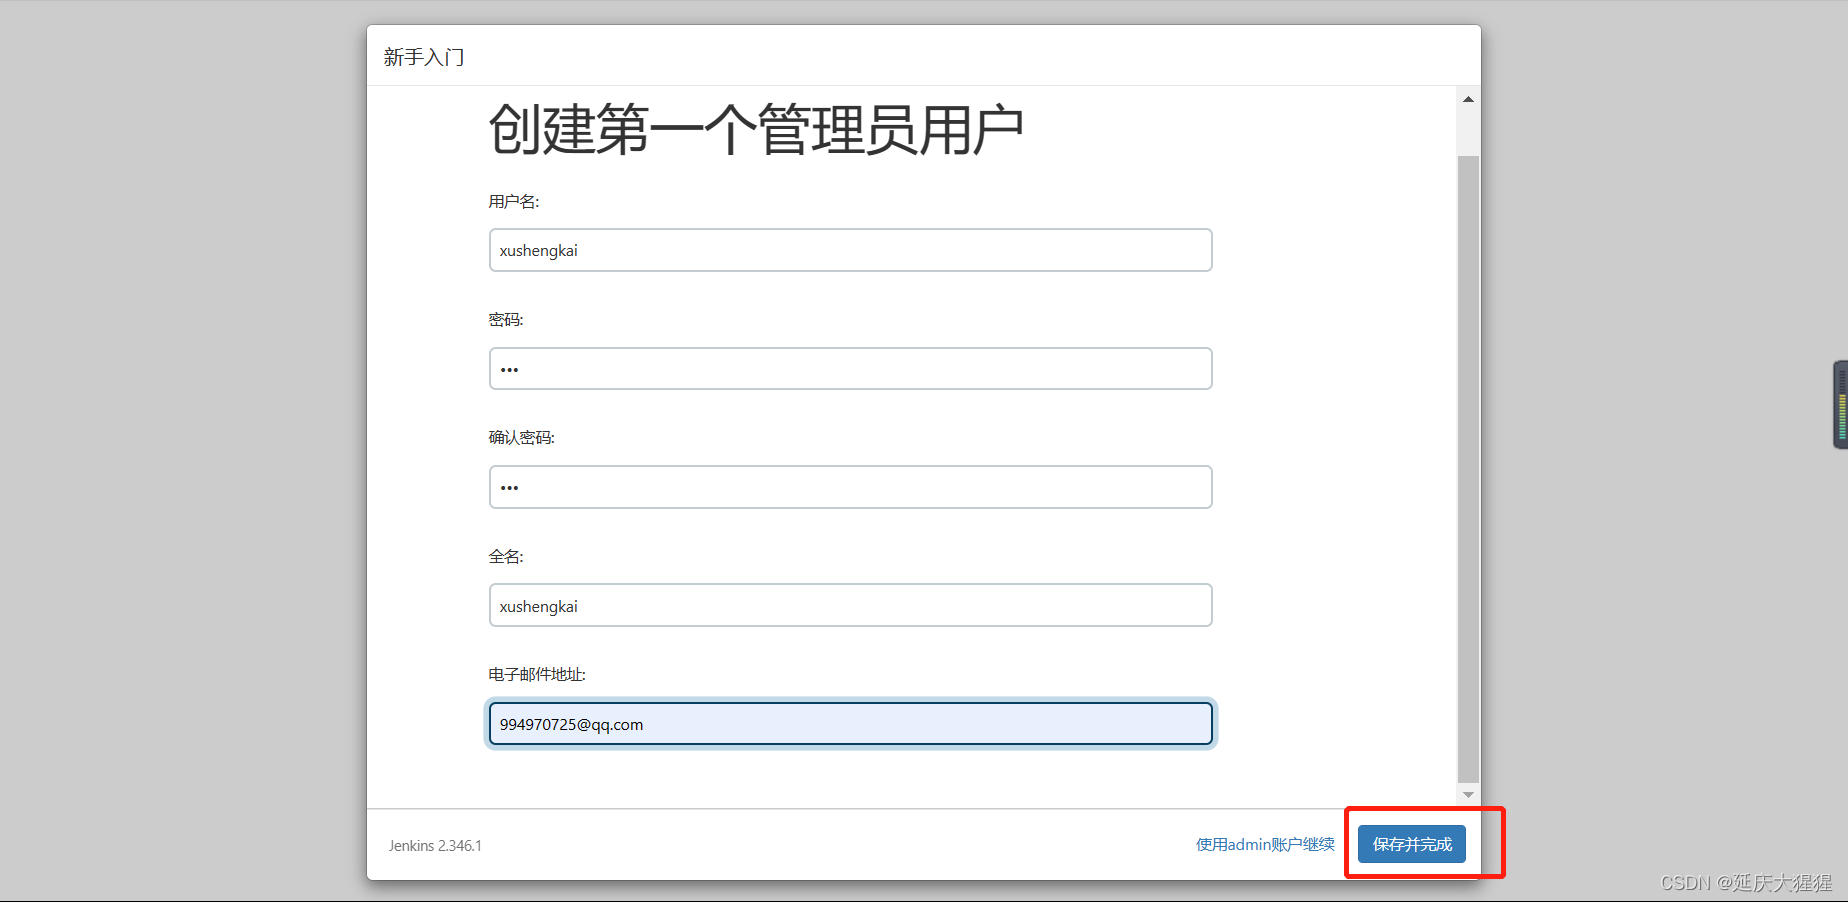
Task: Select the 电子邮件地址 email field
Action: pos(851,724)
